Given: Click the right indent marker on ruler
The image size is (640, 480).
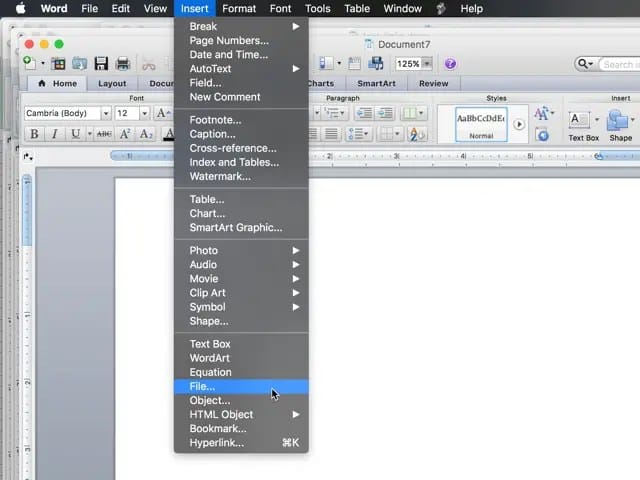Looking at the screenshot, I should tap(599, 156).
